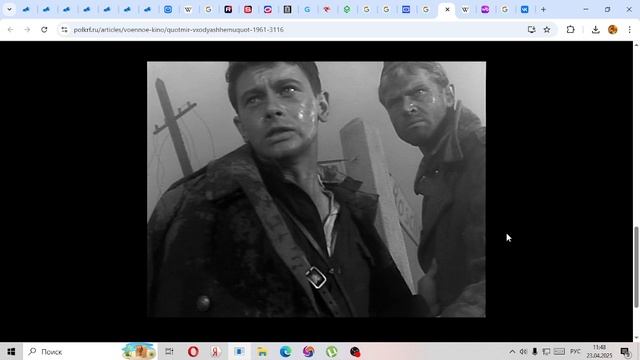View site information icon in address bar
Screen dimensions: 640x360
pyautogui.click(x=64, y=29)
